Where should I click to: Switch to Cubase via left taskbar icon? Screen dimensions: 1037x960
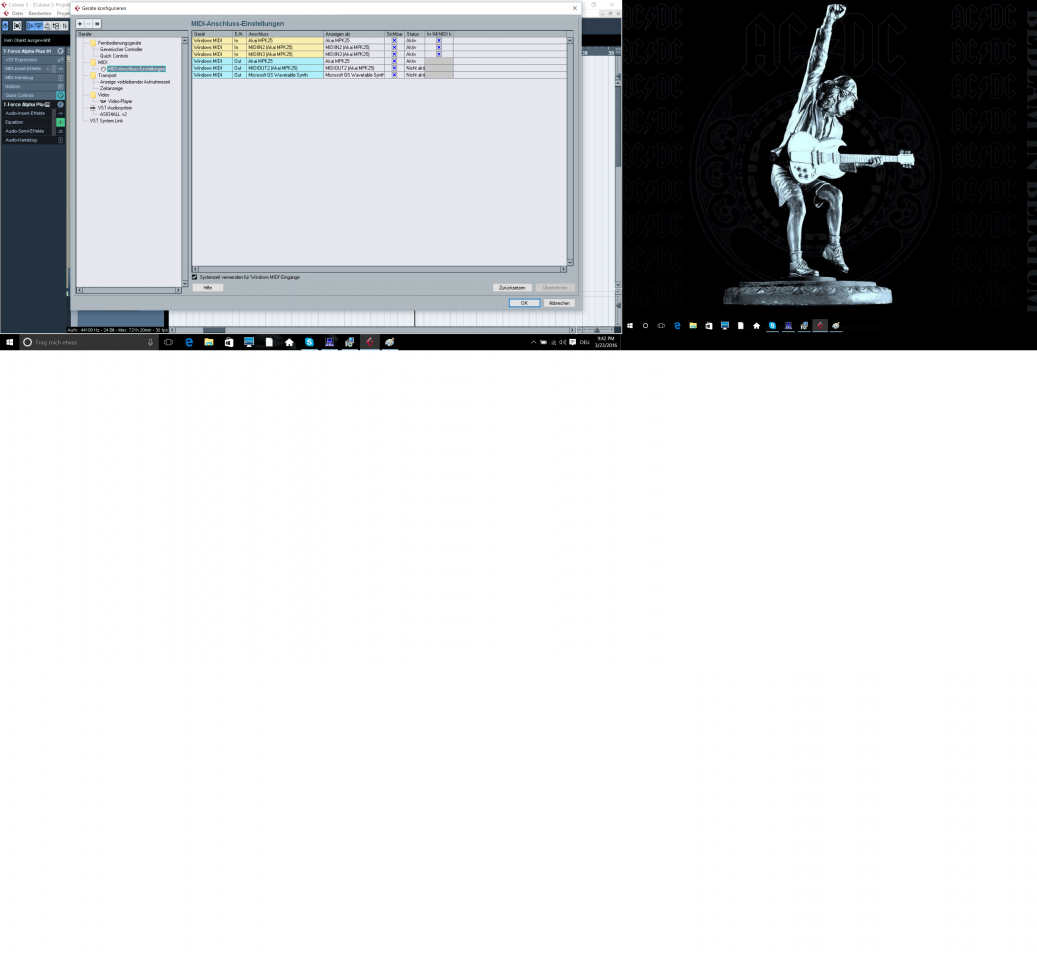(x=370, y=342)
